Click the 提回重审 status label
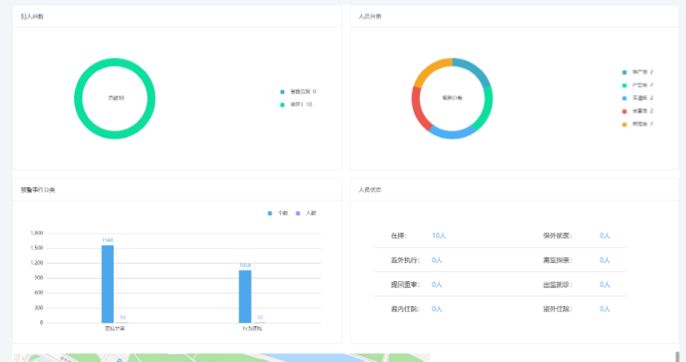Image resolution: width=686 pixels, height=362 pixels. pos(405,285)
